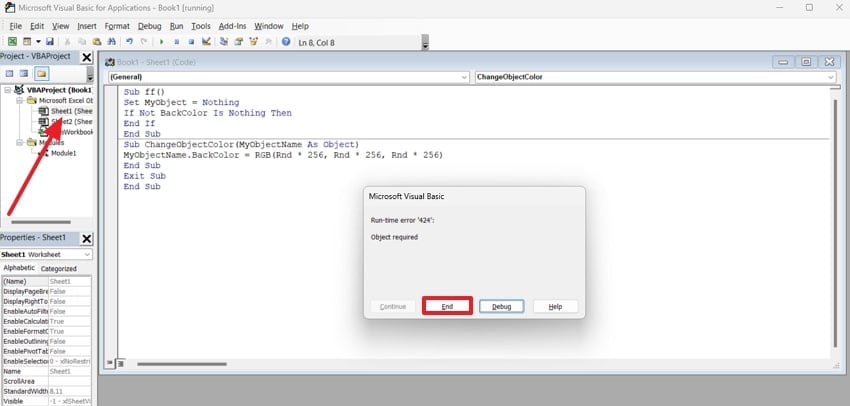This screenshot has width=850, height=406.
Task: Collapse the Microsoft Excel Objects folder
Action: (20, 101)
